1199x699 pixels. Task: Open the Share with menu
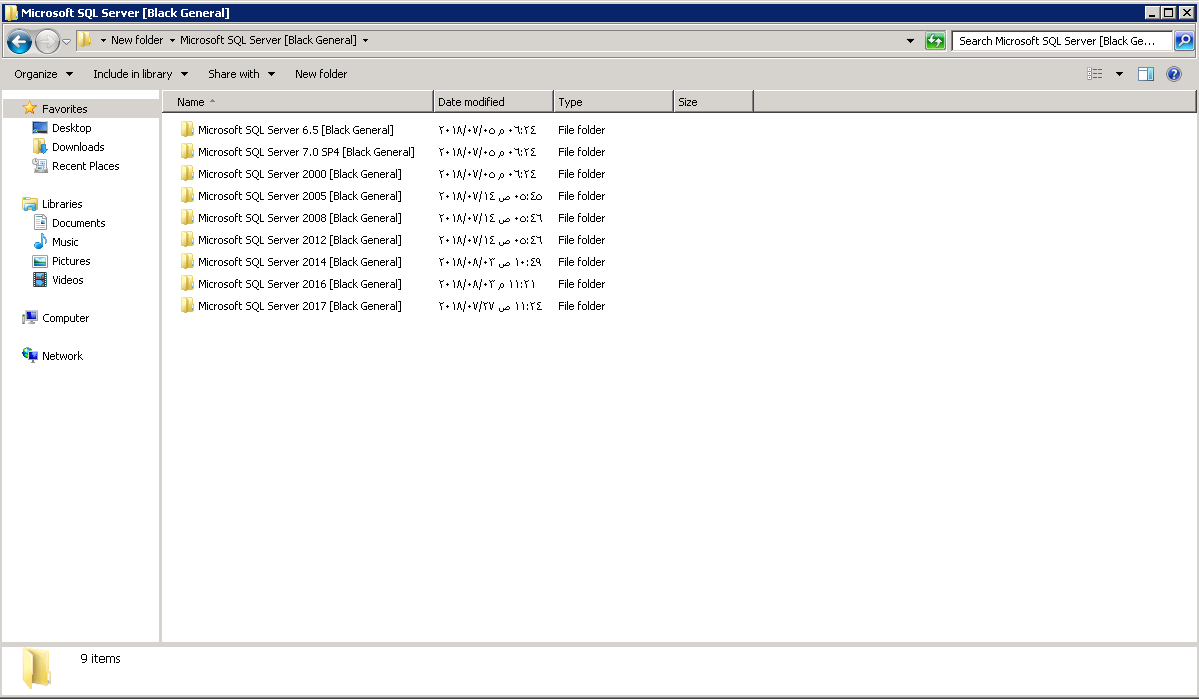pyautogui.click(x=241, y=74)
